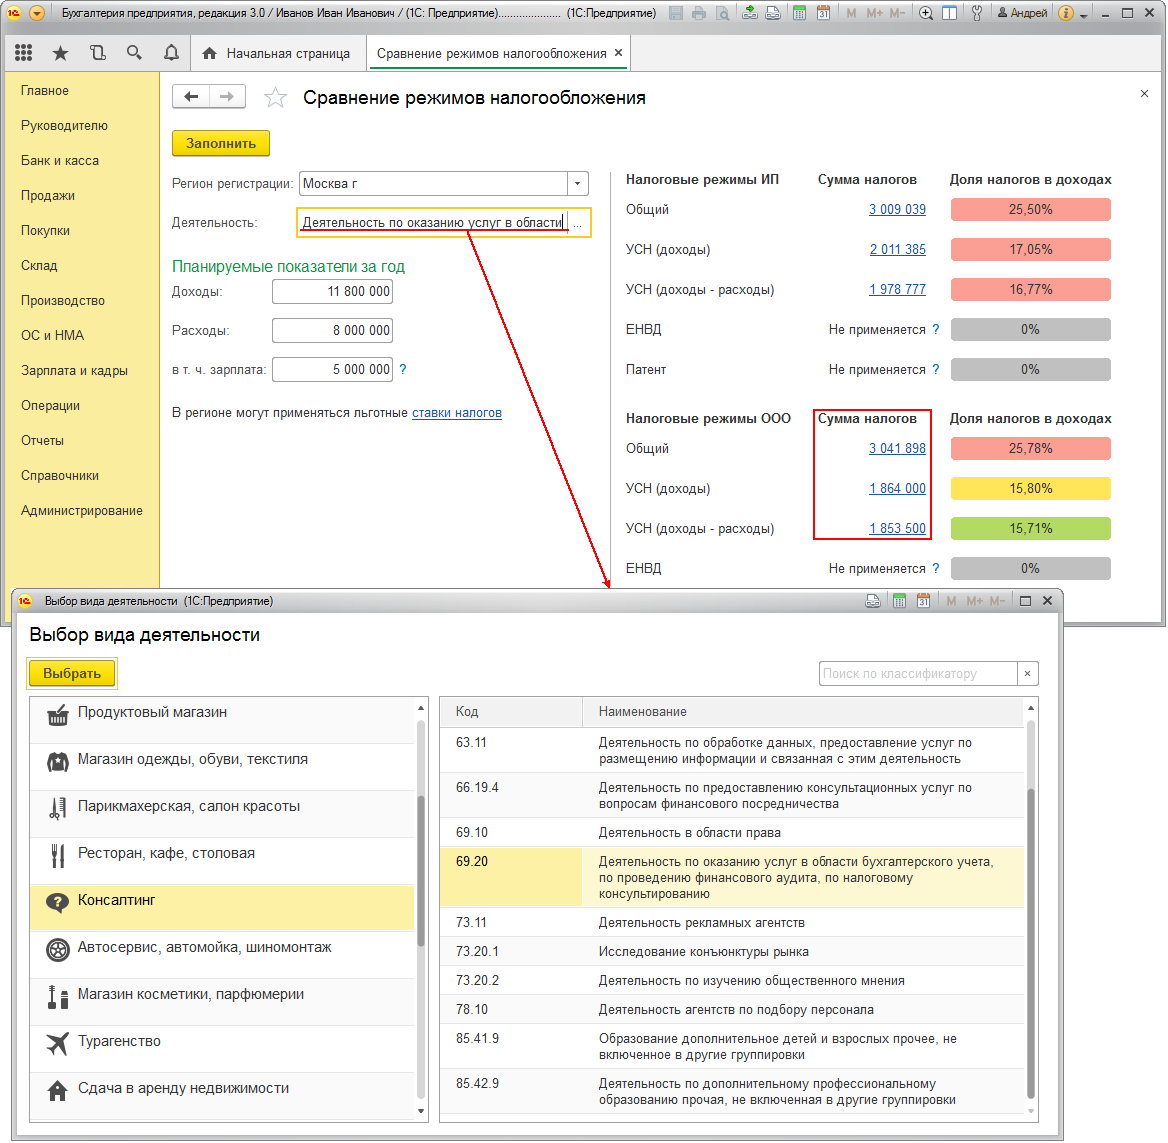Viewport: 1168px width, 1143px height.
Task: Add this page to favorites (star outline)
Action: click(x=275, y=97)
